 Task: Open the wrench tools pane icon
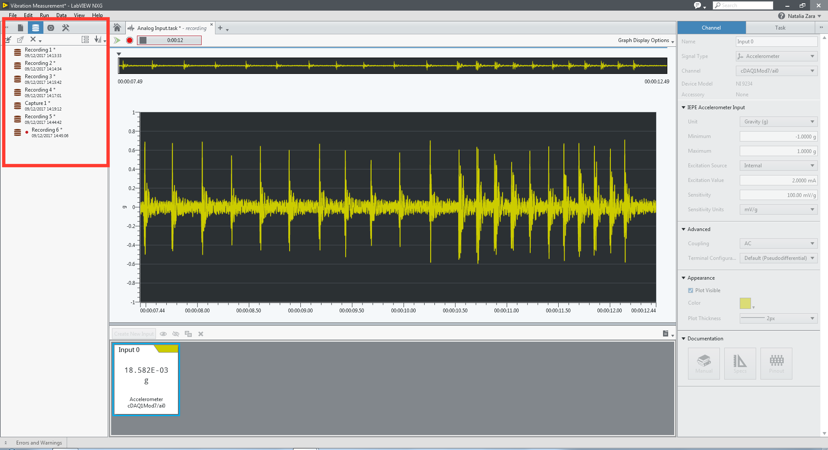[66, 28]
